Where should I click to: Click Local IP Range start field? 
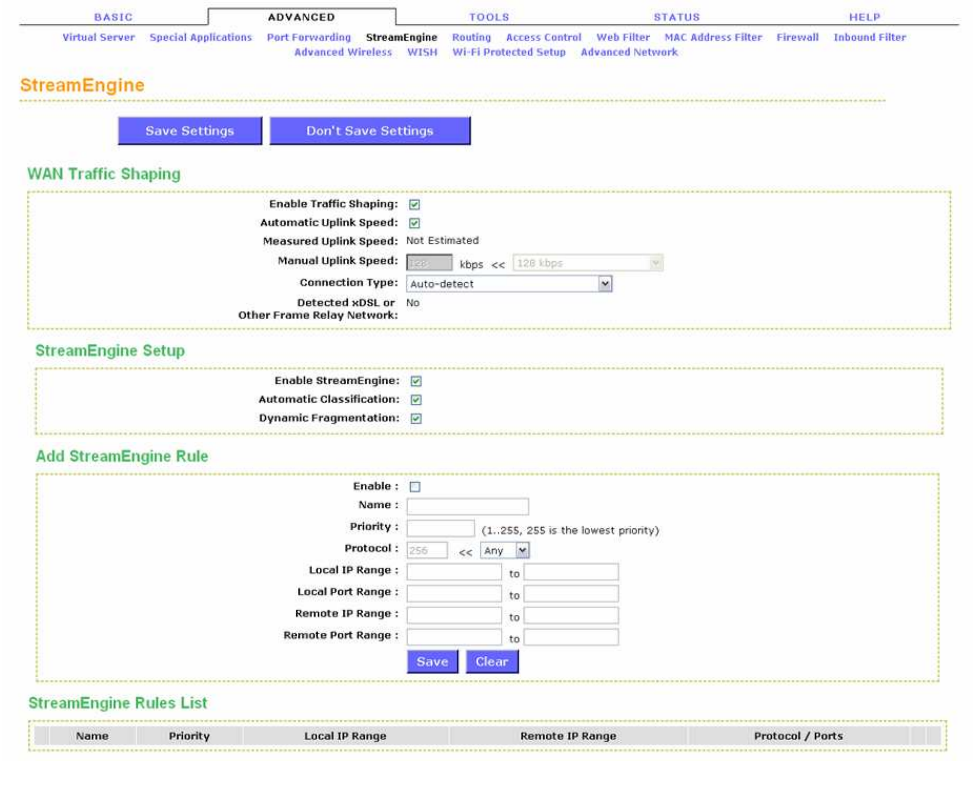(x=454, y=572)
